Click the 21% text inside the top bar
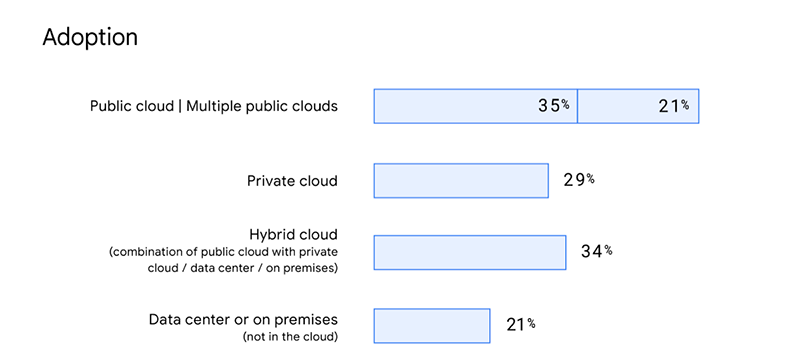The height and width of the screenshot is (363, 800). 673,106
